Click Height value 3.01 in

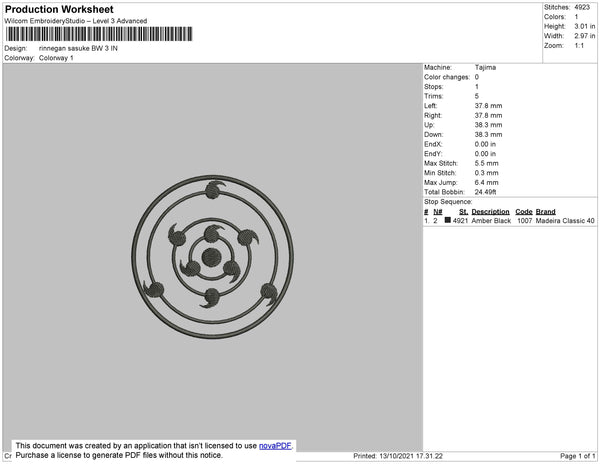click(585, 26)
